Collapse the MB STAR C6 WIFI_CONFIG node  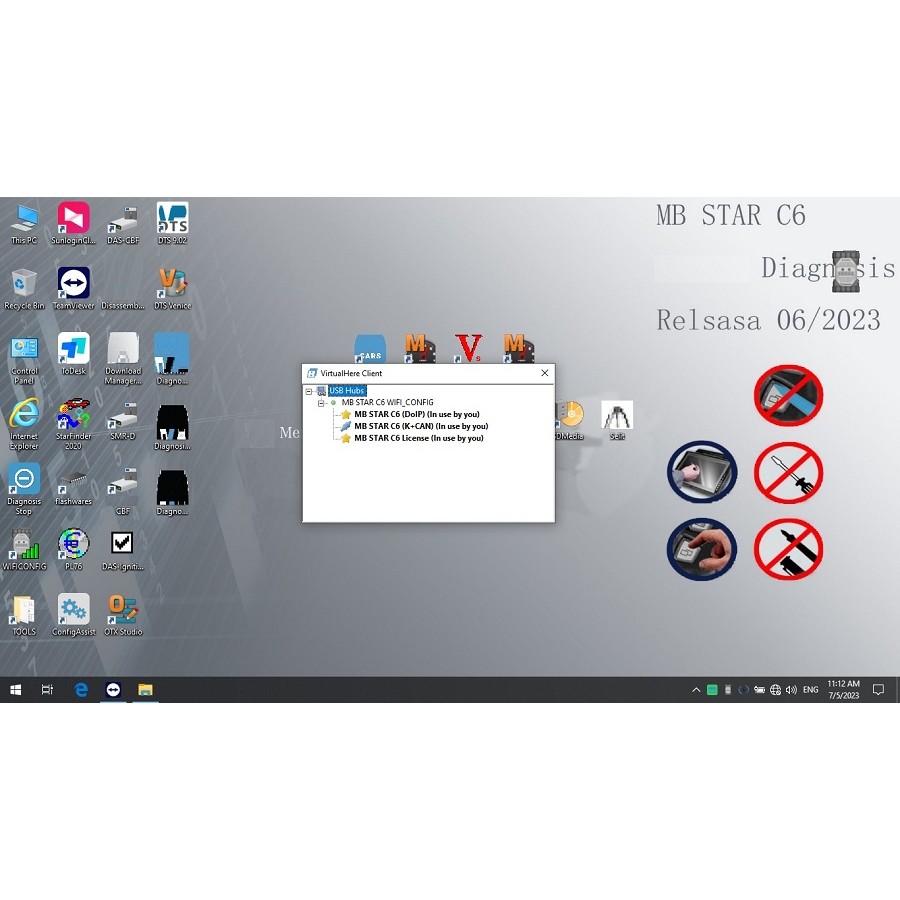321,403
